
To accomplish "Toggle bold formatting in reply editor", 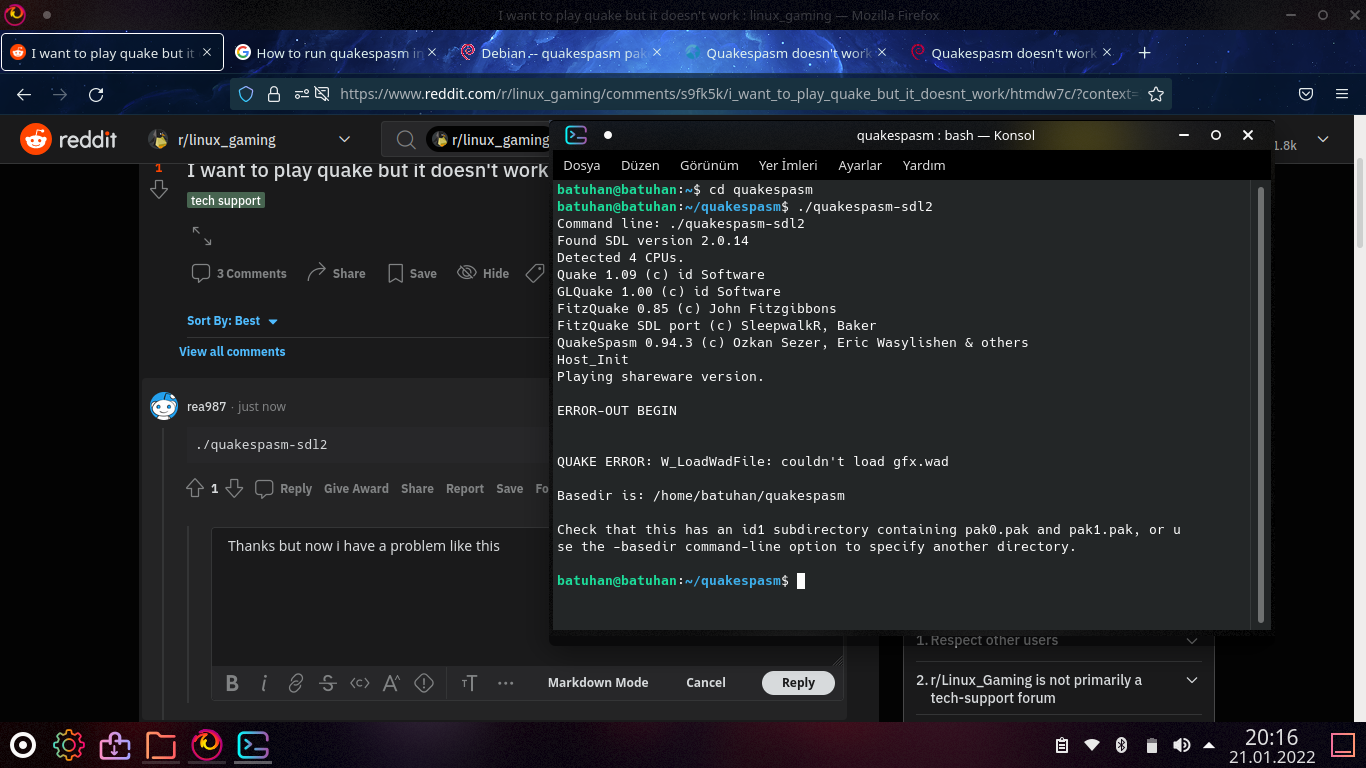I will click(232, 683).
